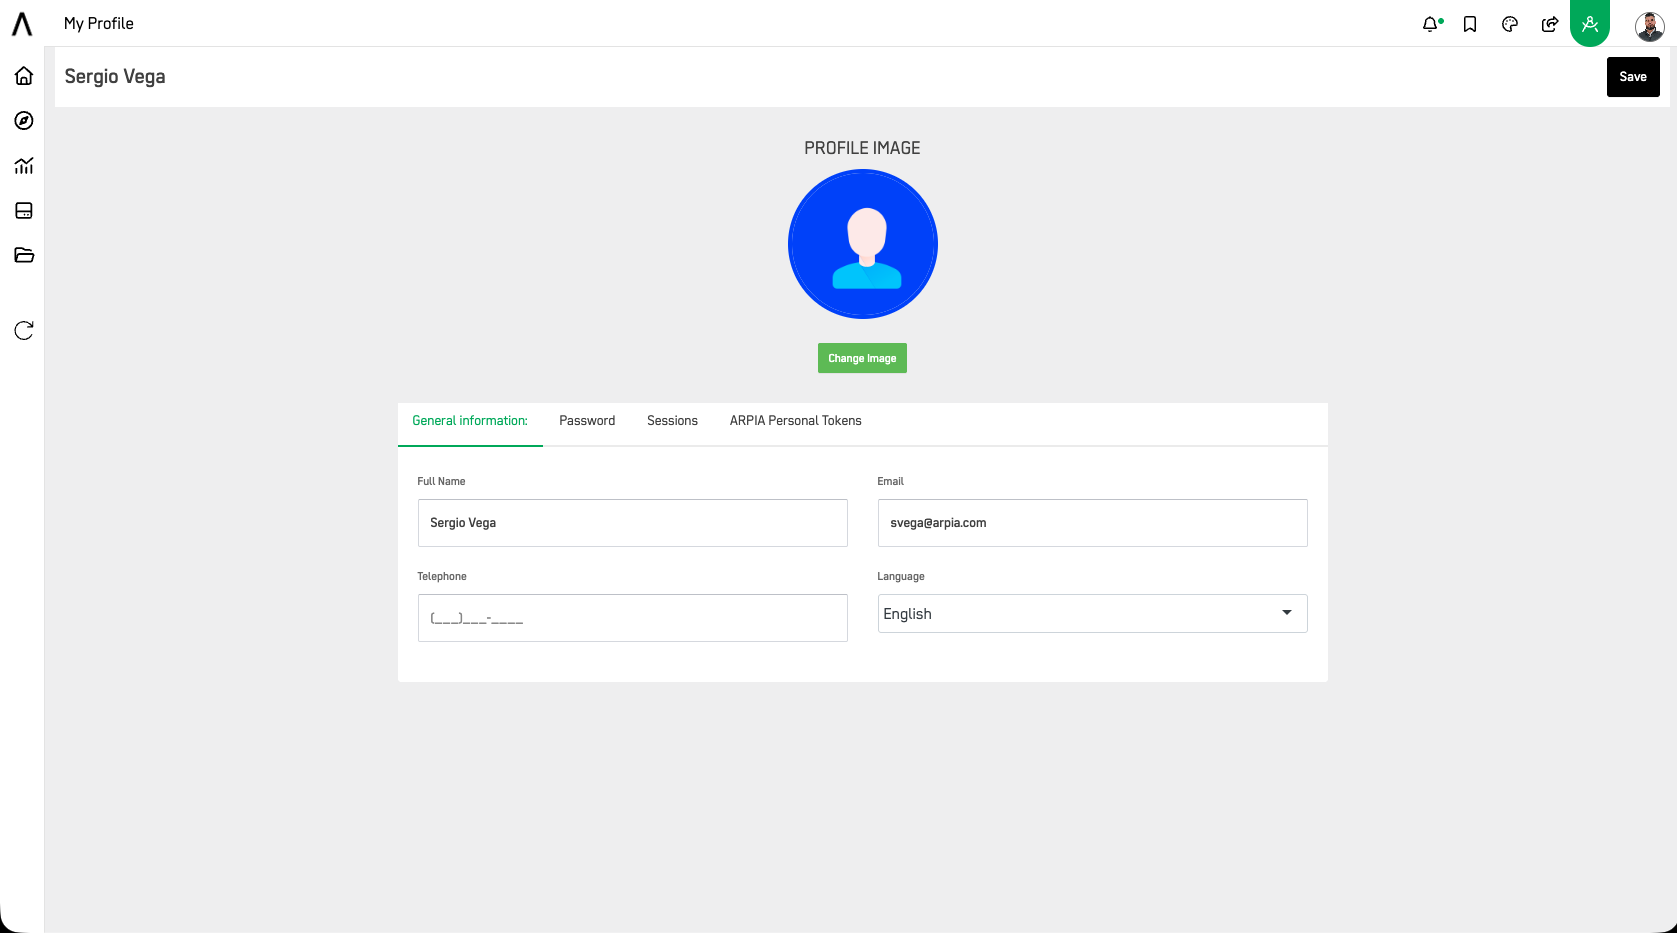The image size is (1677, 933).
Task: Open the theme palette icon
Action: (1510, 24)
